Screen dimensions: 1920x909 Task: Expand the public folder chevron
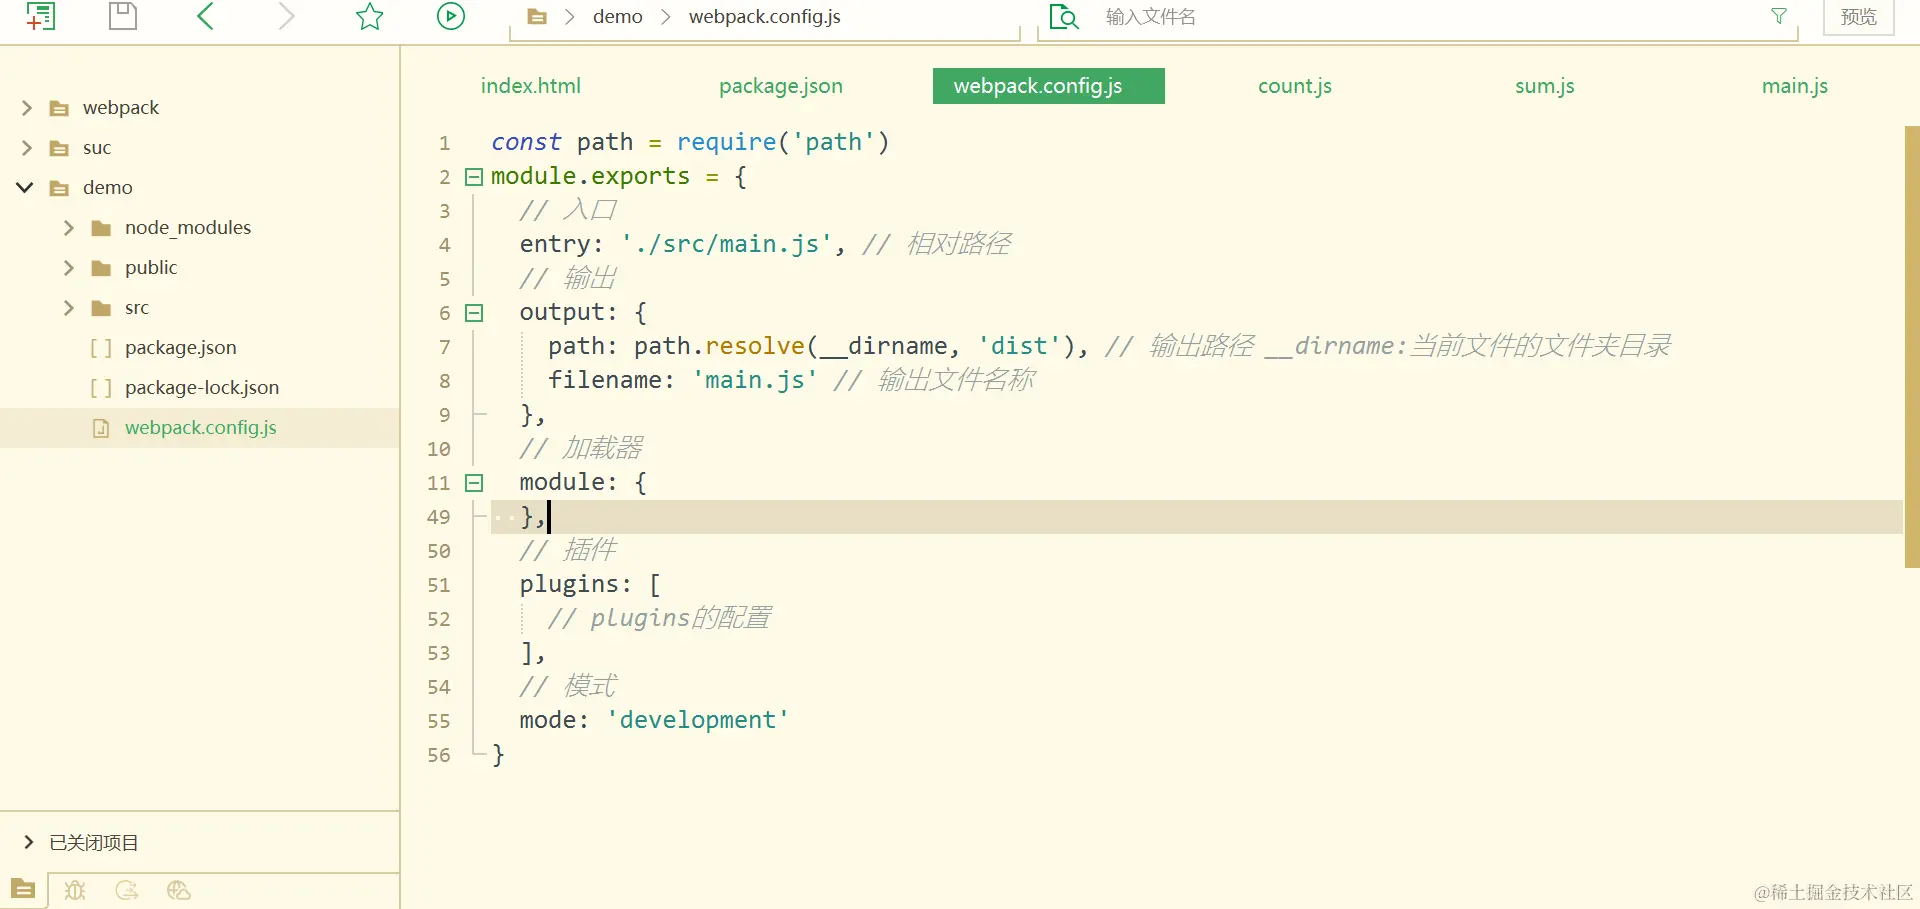[x=68, y=267]
